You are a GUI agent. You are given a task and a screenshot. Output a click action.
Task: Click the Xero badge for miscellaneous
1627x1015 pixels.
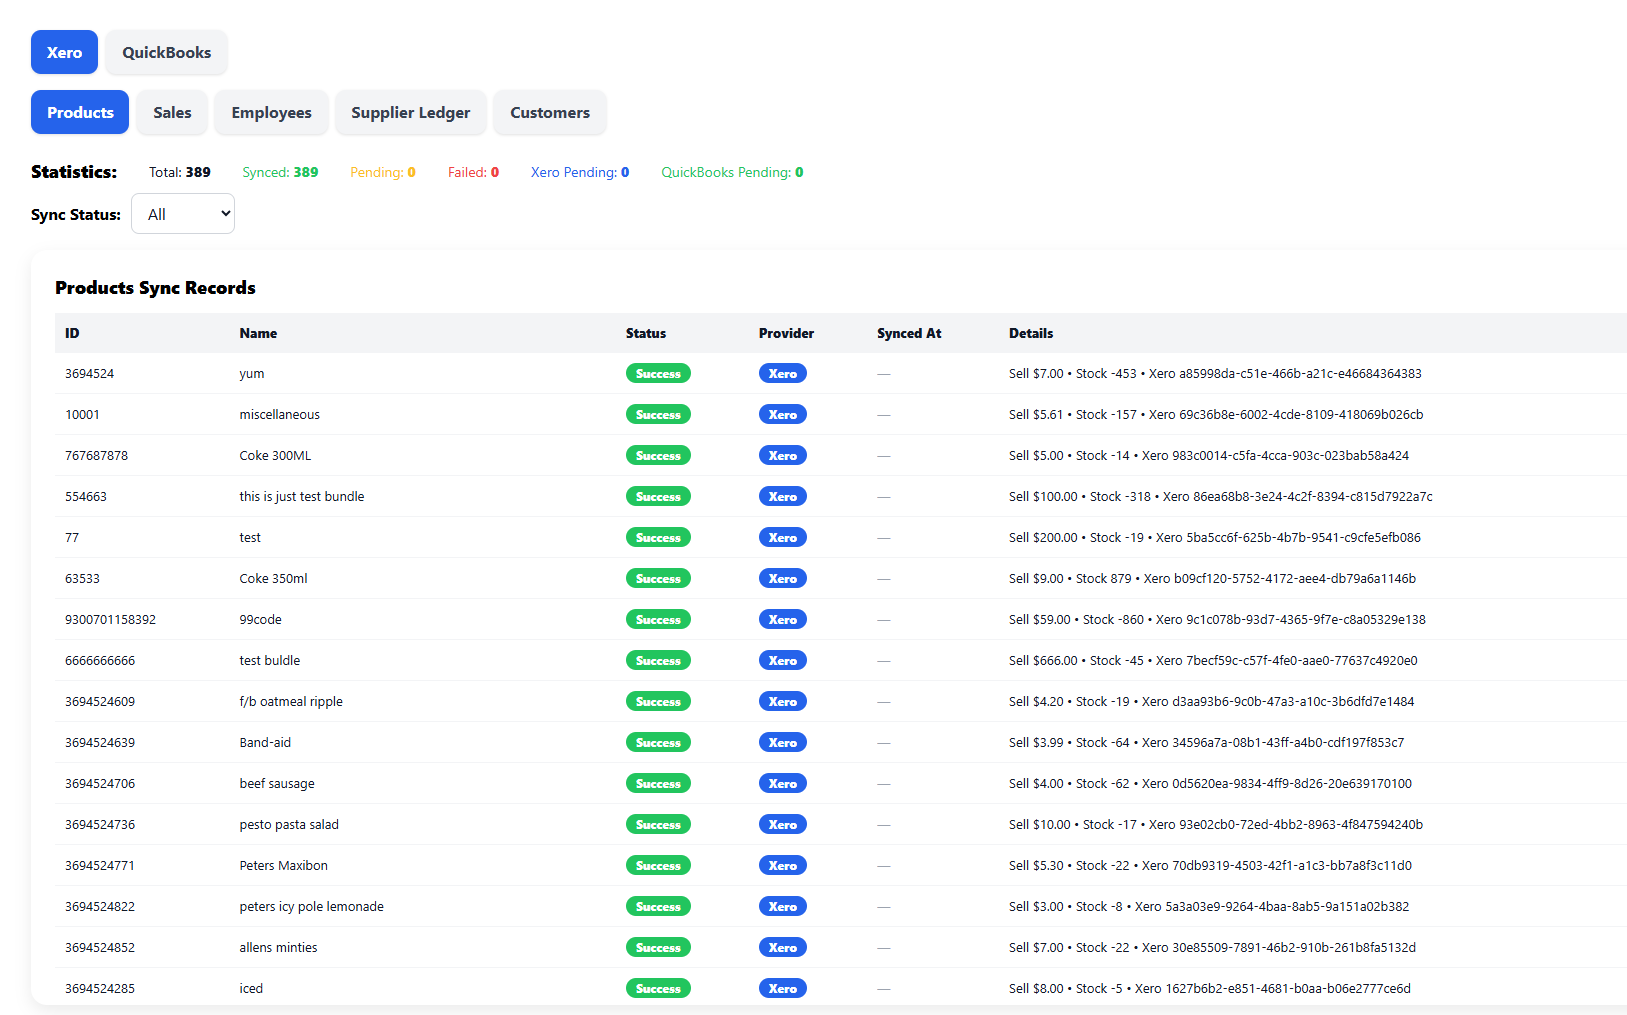(783, 414)
